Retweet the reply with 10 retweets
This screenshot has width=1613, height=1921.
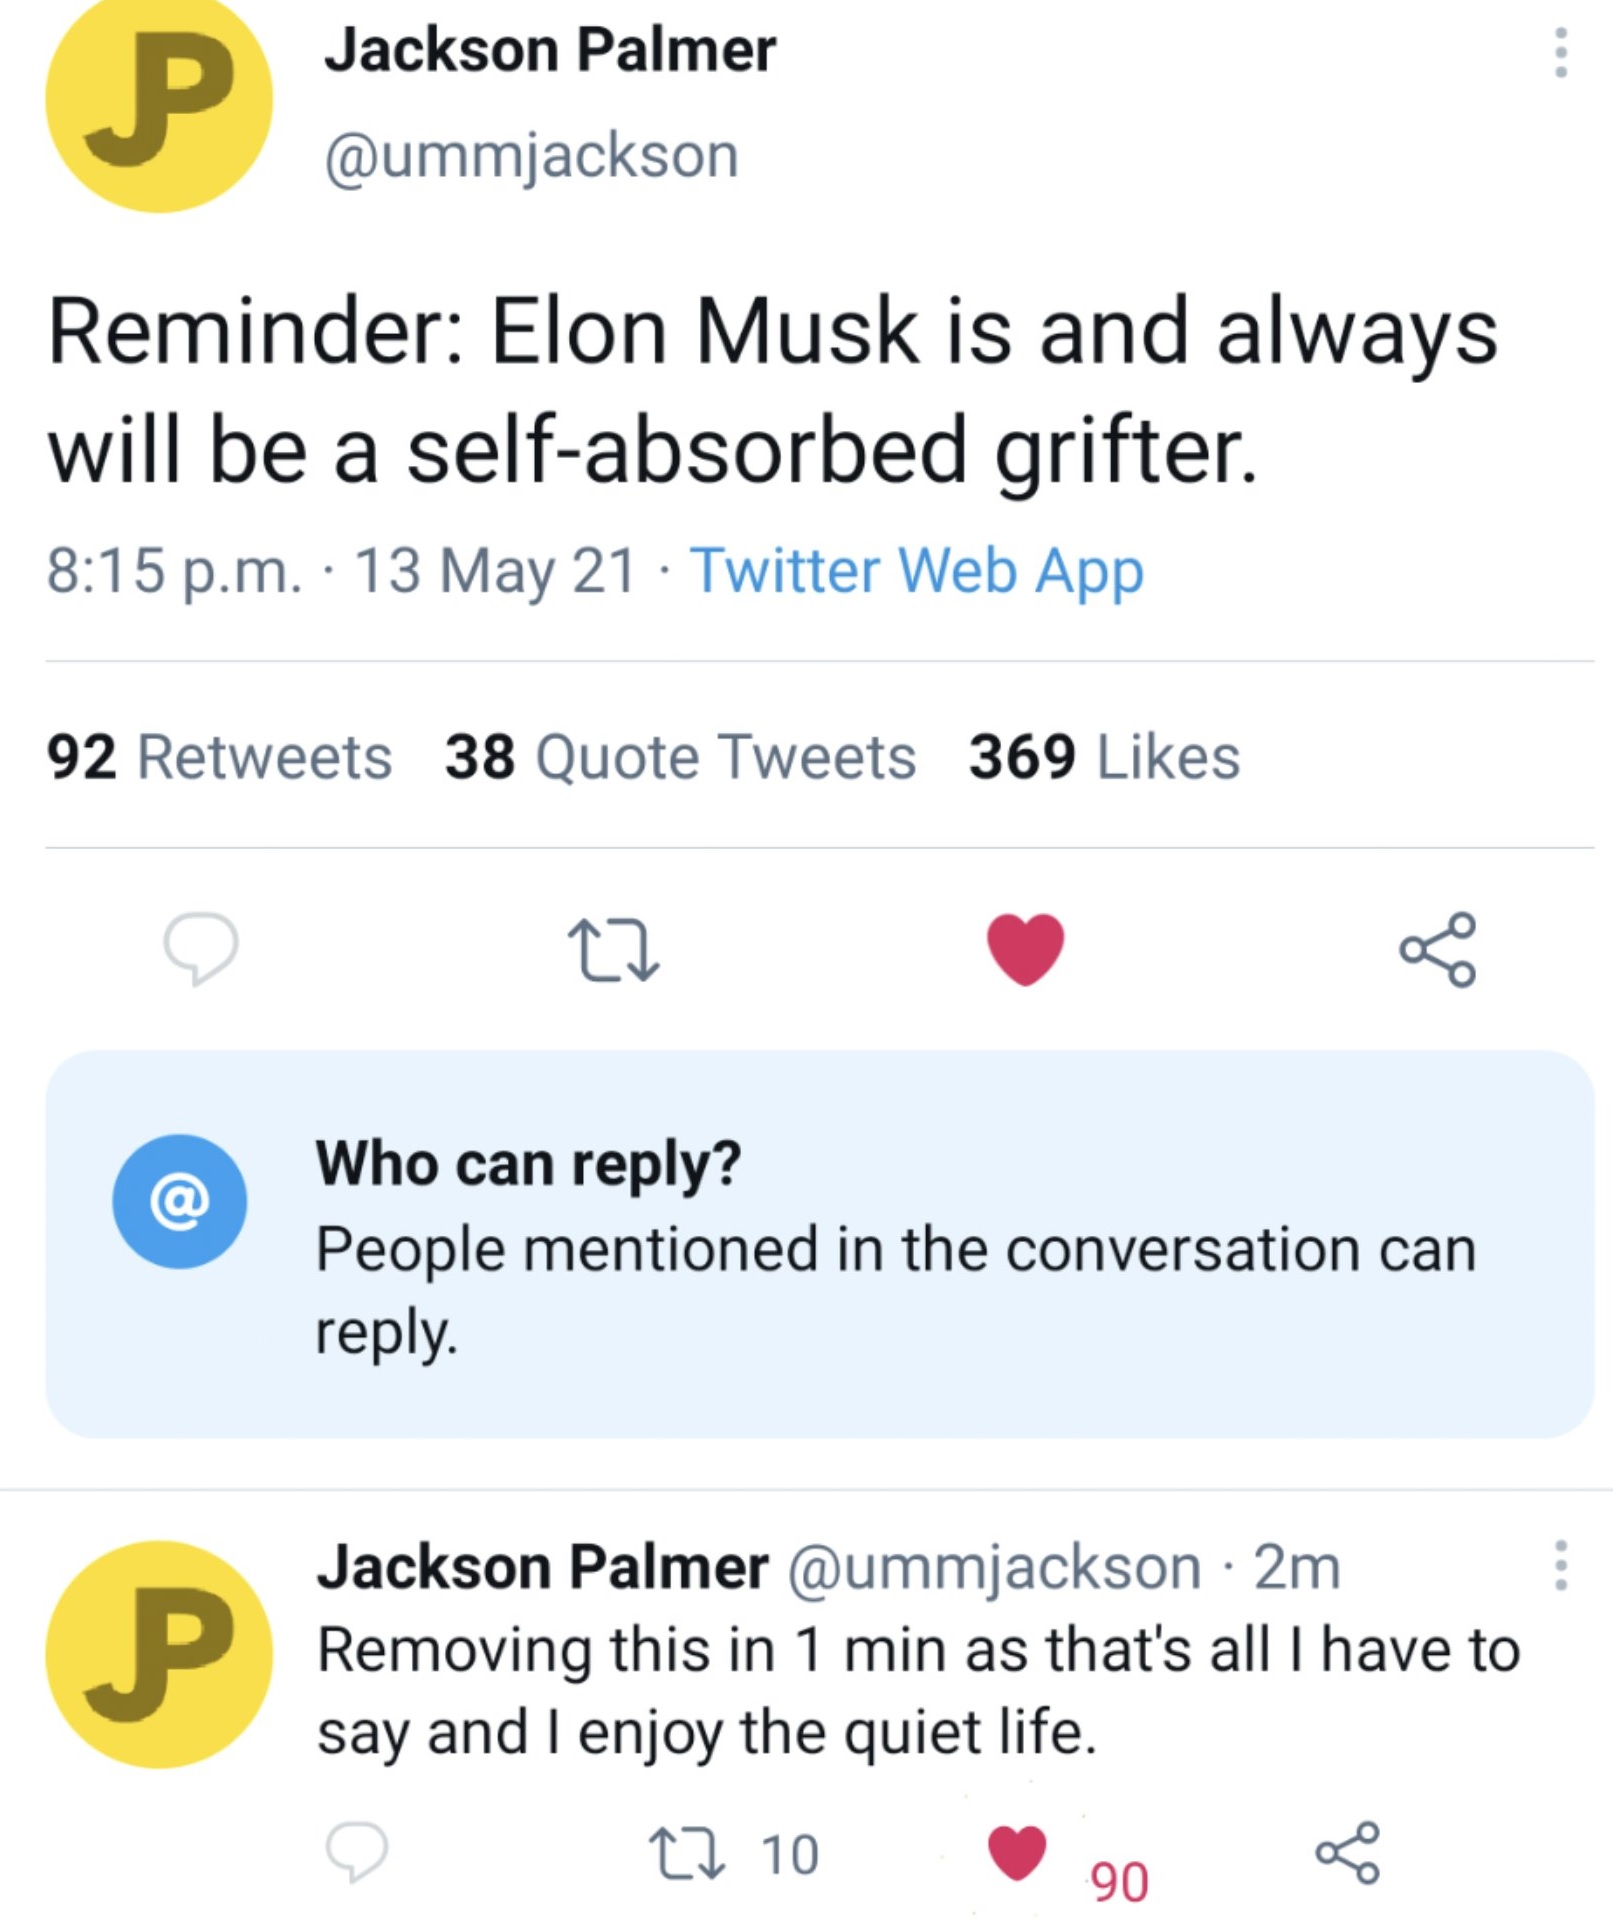[686, 1853]
